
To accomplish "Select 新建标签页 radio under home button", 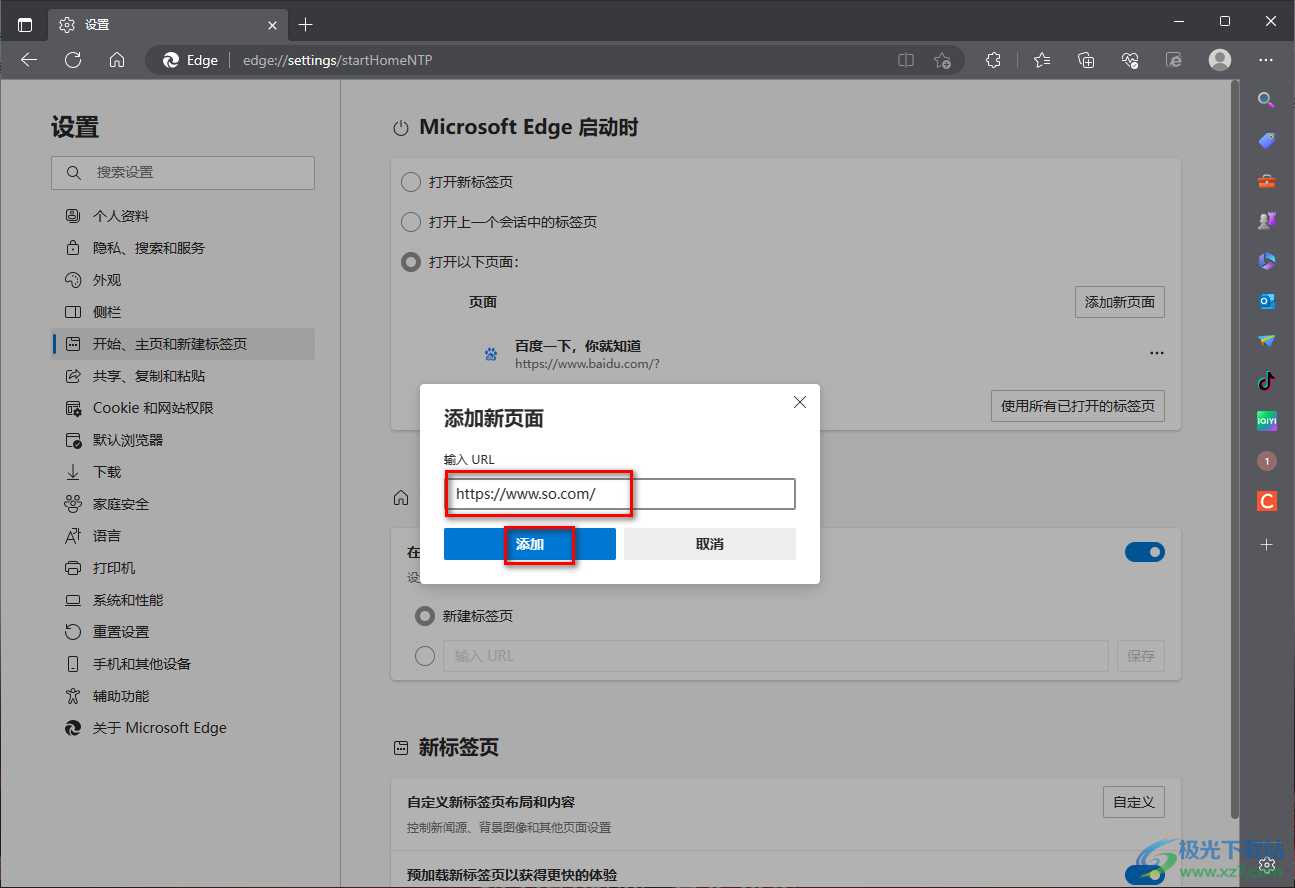I will [x=425, y=616].
